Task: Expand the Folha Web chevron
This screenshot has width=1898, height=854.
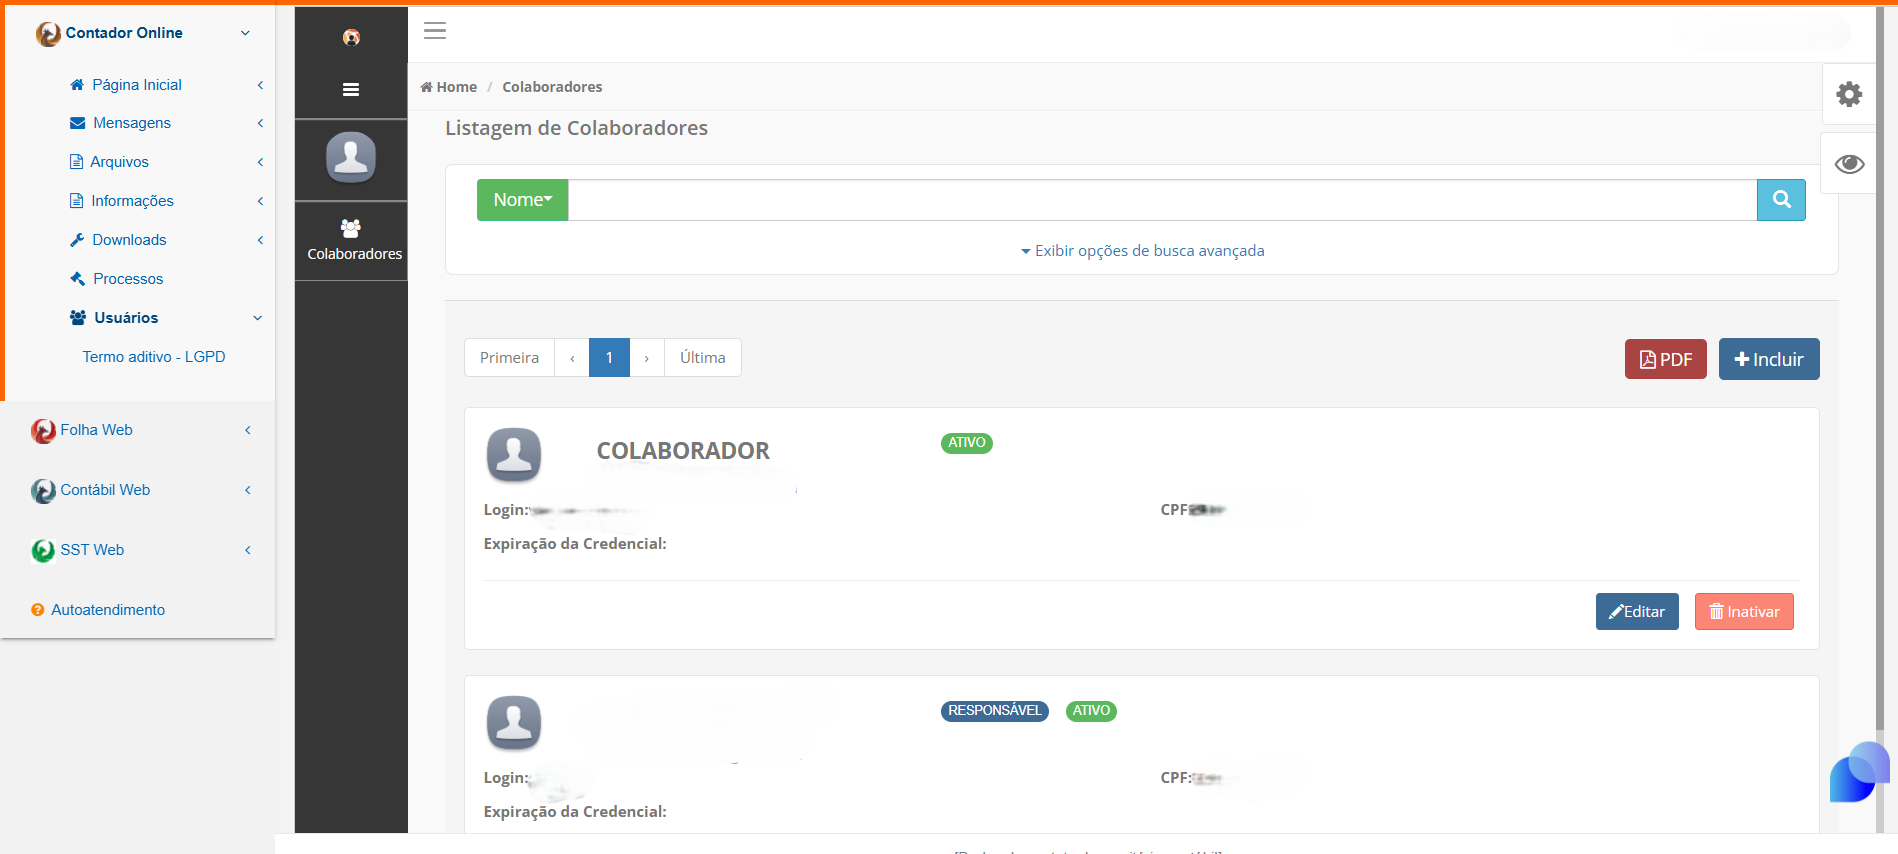Action: pyautogui.click(x=248, y=430)
